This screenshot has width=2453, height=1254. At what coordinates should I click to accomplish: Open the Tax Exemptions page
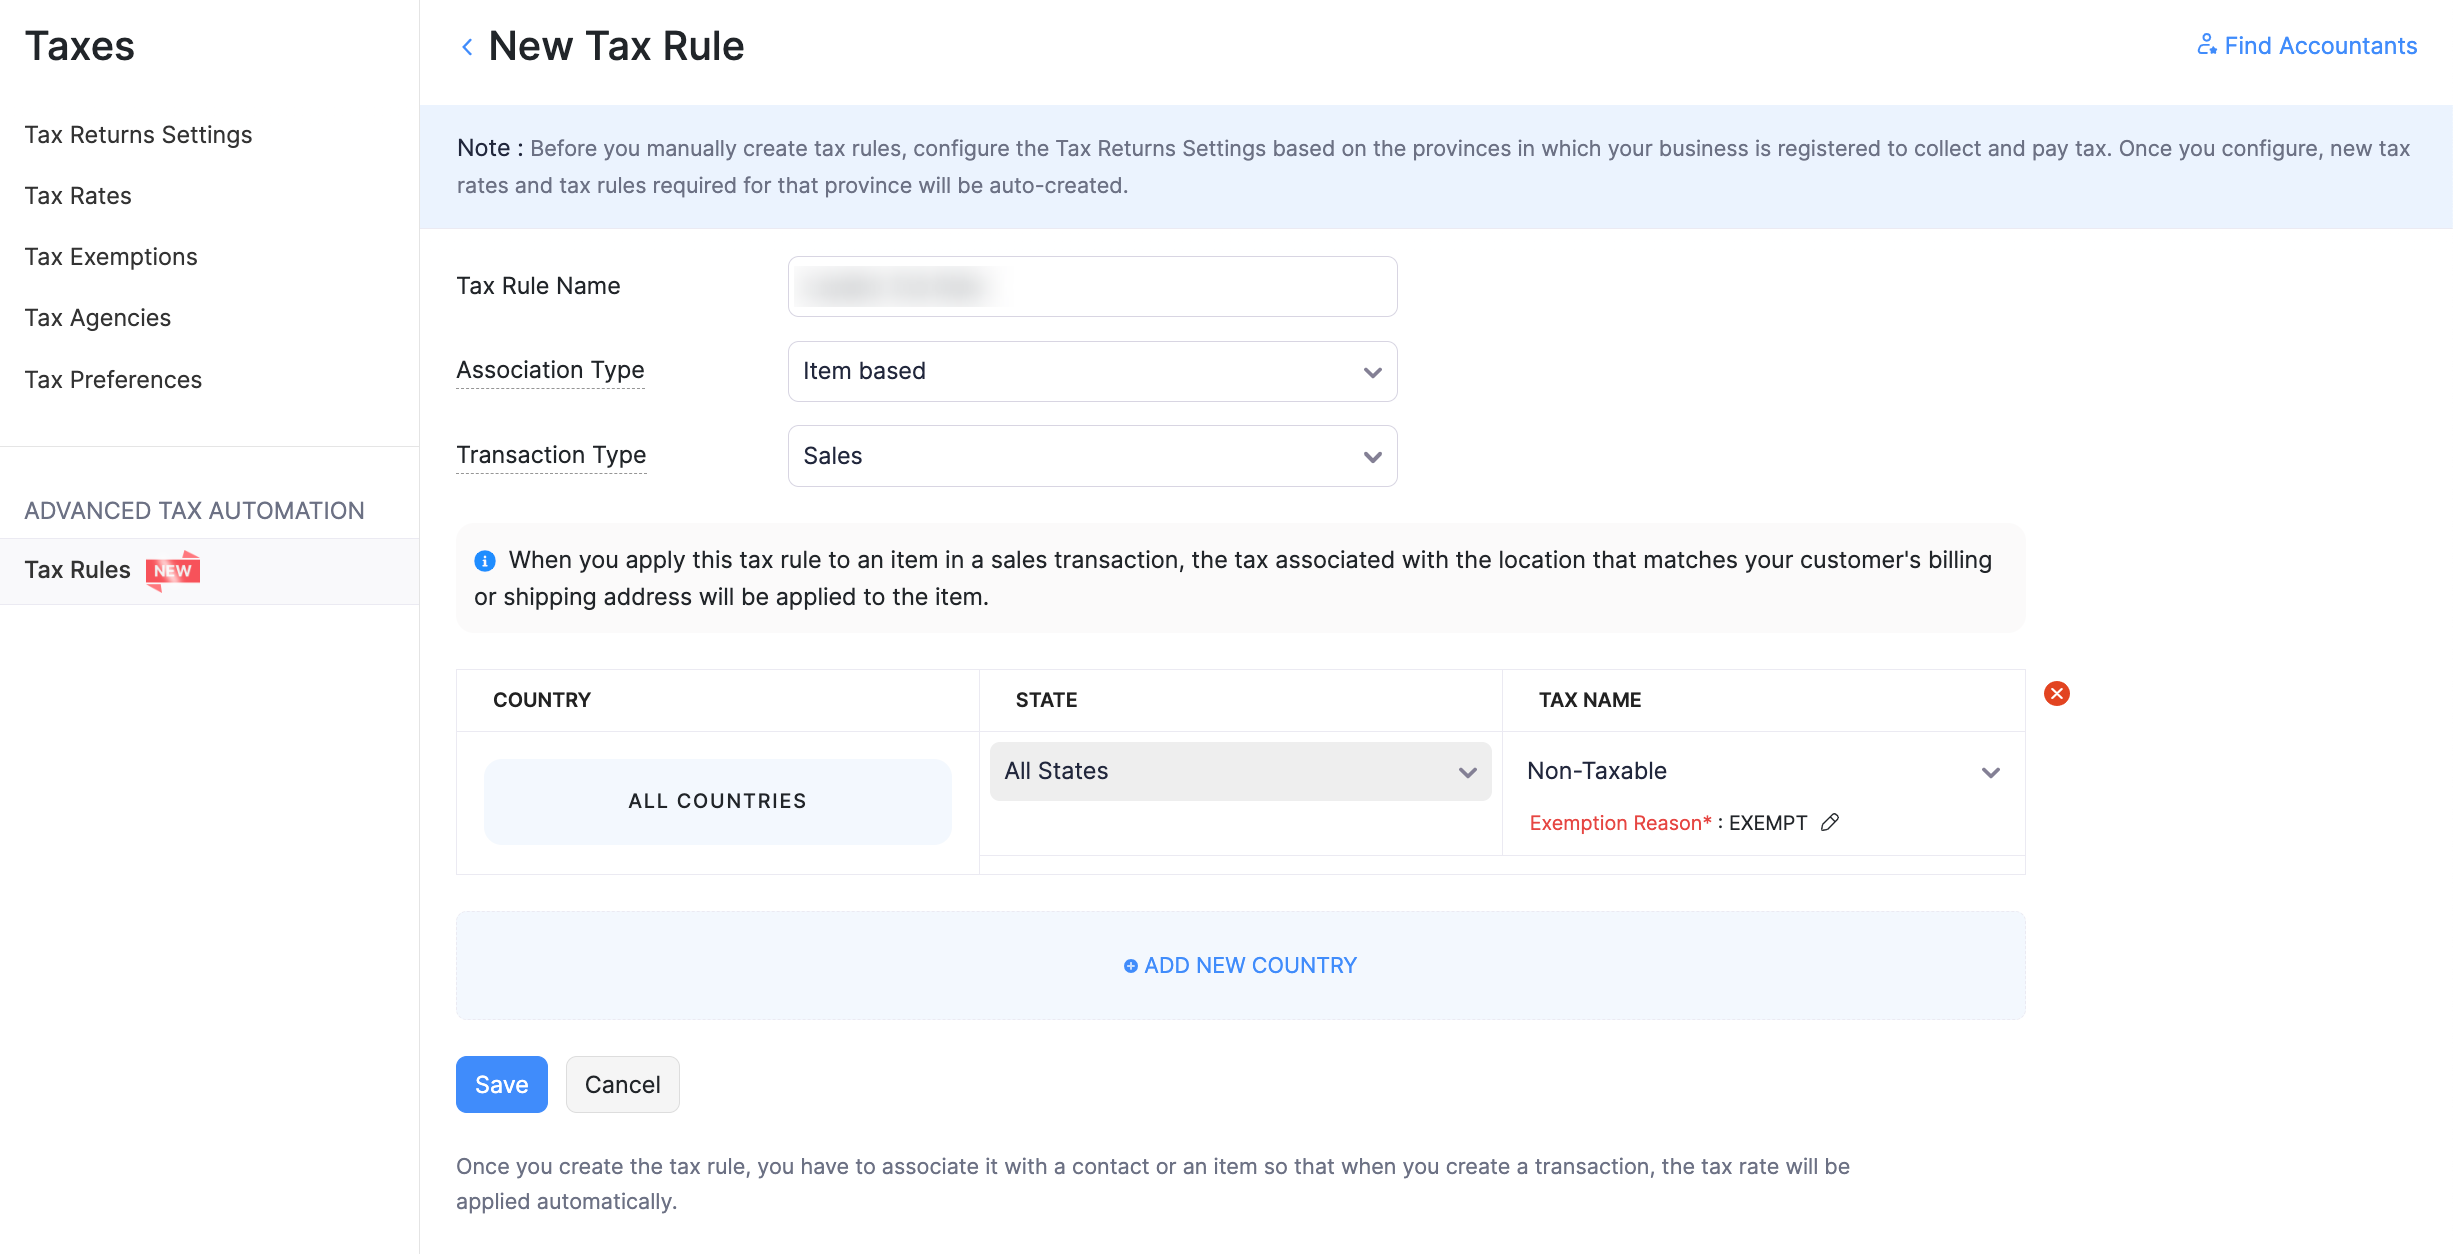(x=111, y=257)
